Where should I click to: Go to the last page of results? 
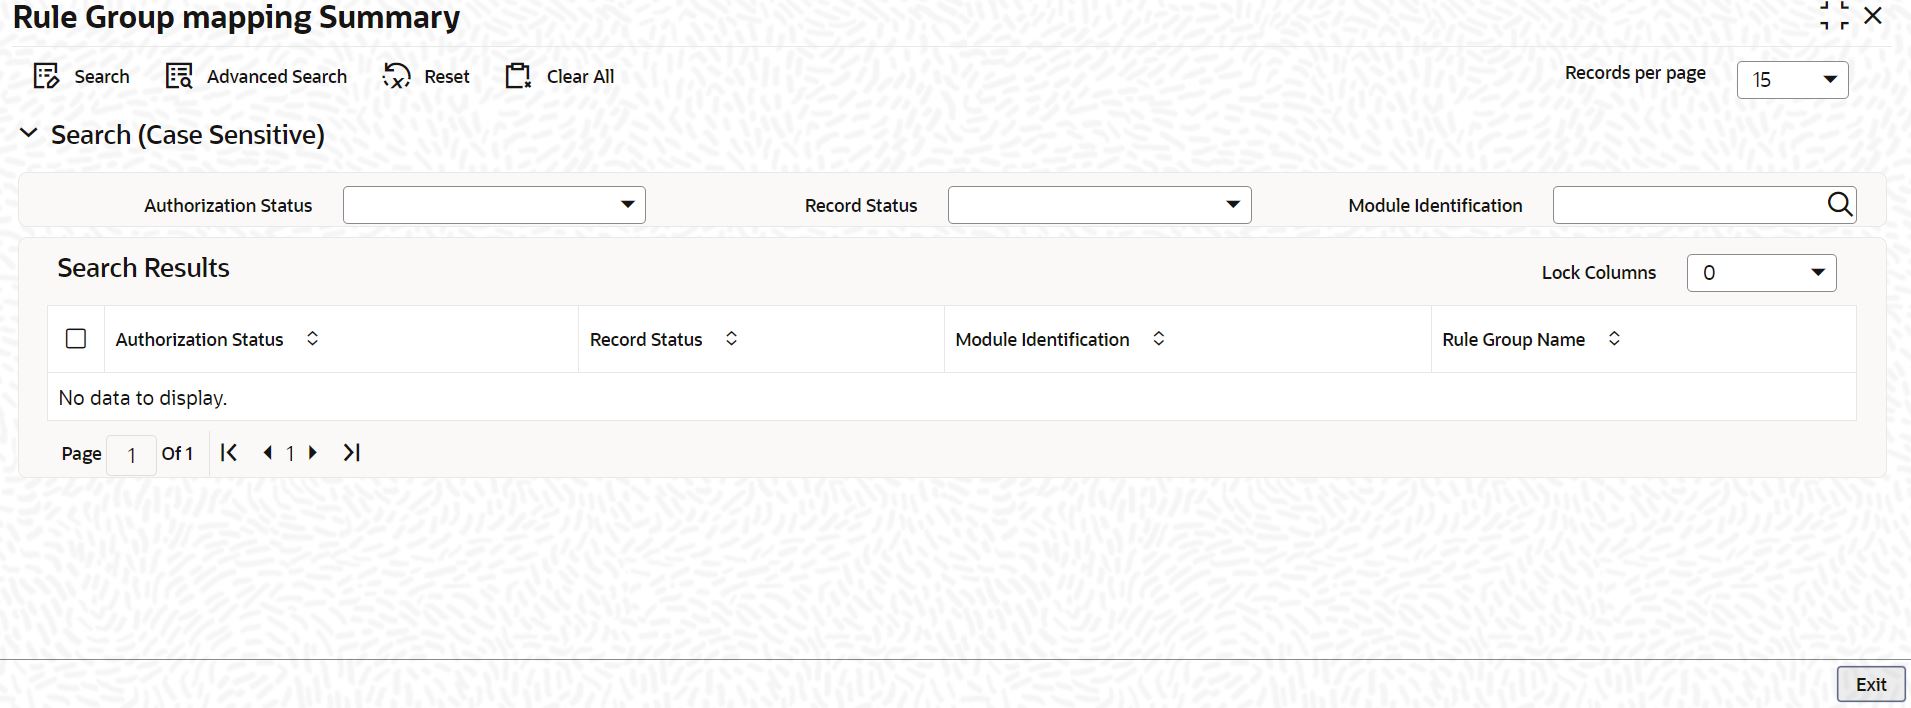click(x=351, y=453)
